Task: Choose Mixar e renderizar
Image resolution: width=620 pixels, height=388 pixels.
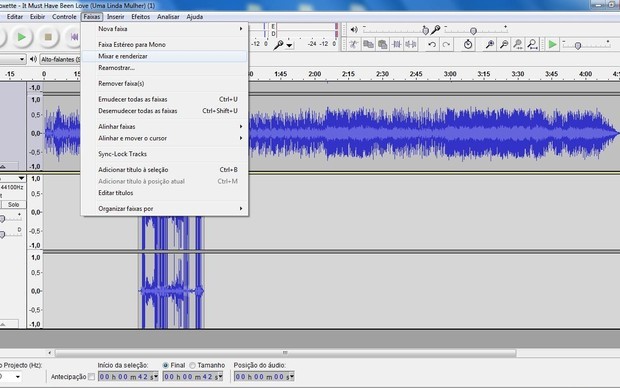Action: tap(164, 56)
